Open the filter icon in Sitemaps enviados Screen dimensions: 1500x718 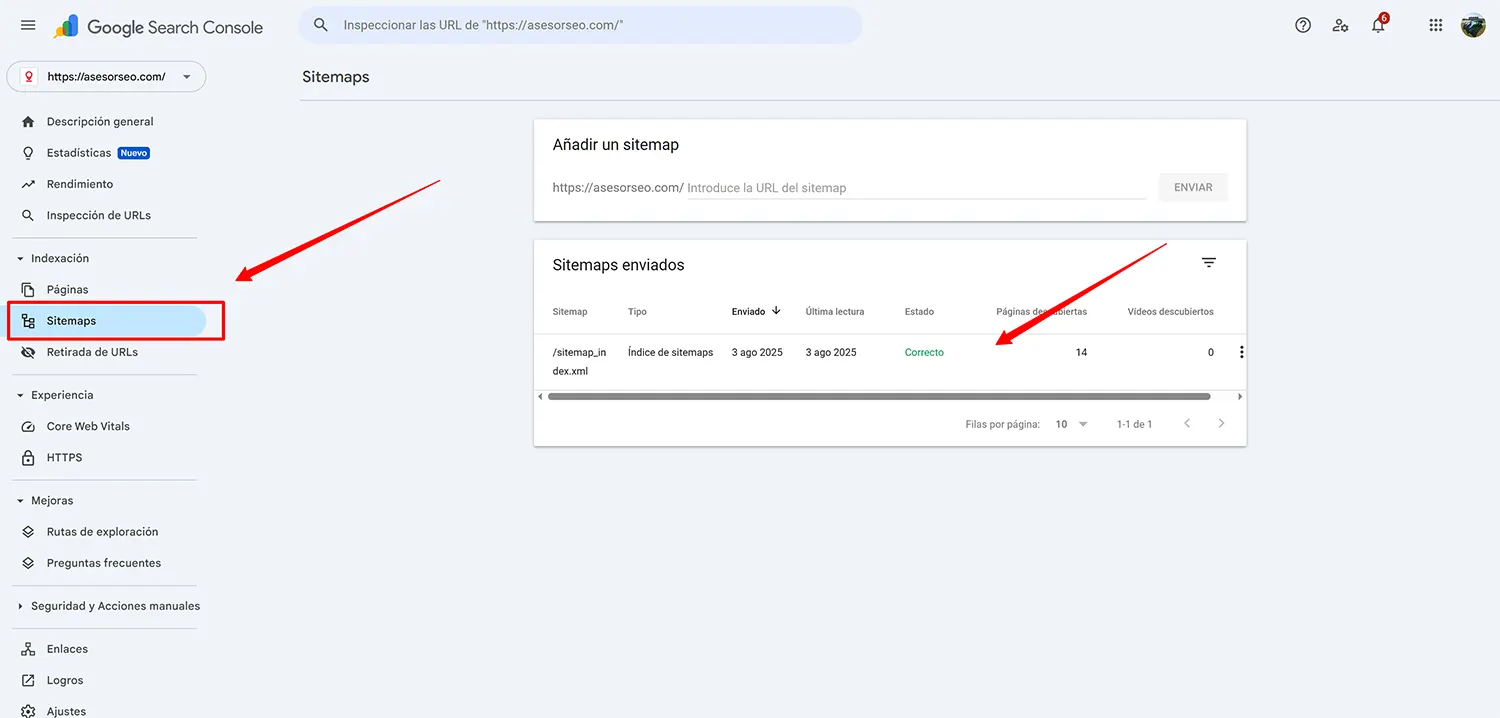[x=1209, y=262]
